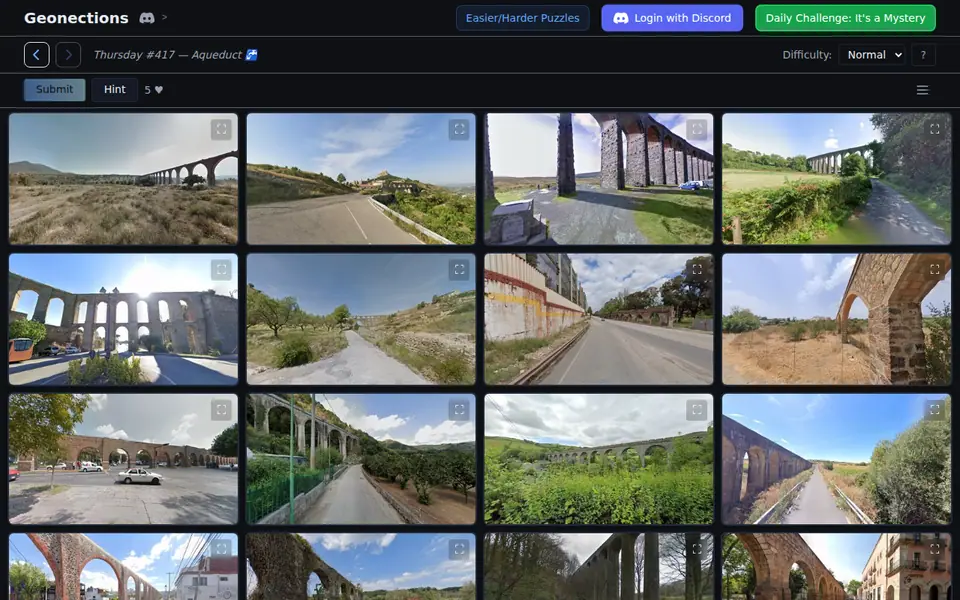Select the cloudy green field viaduct photo
960x600 pixels.
[599, 459]
